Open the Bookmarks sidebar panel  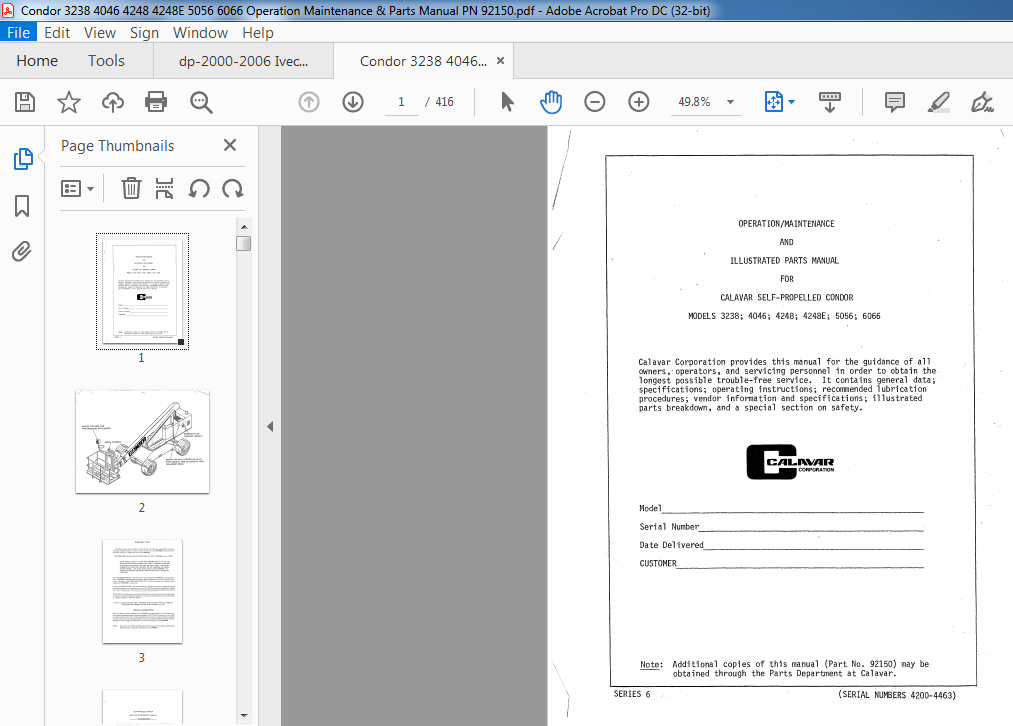click(22, 206)
